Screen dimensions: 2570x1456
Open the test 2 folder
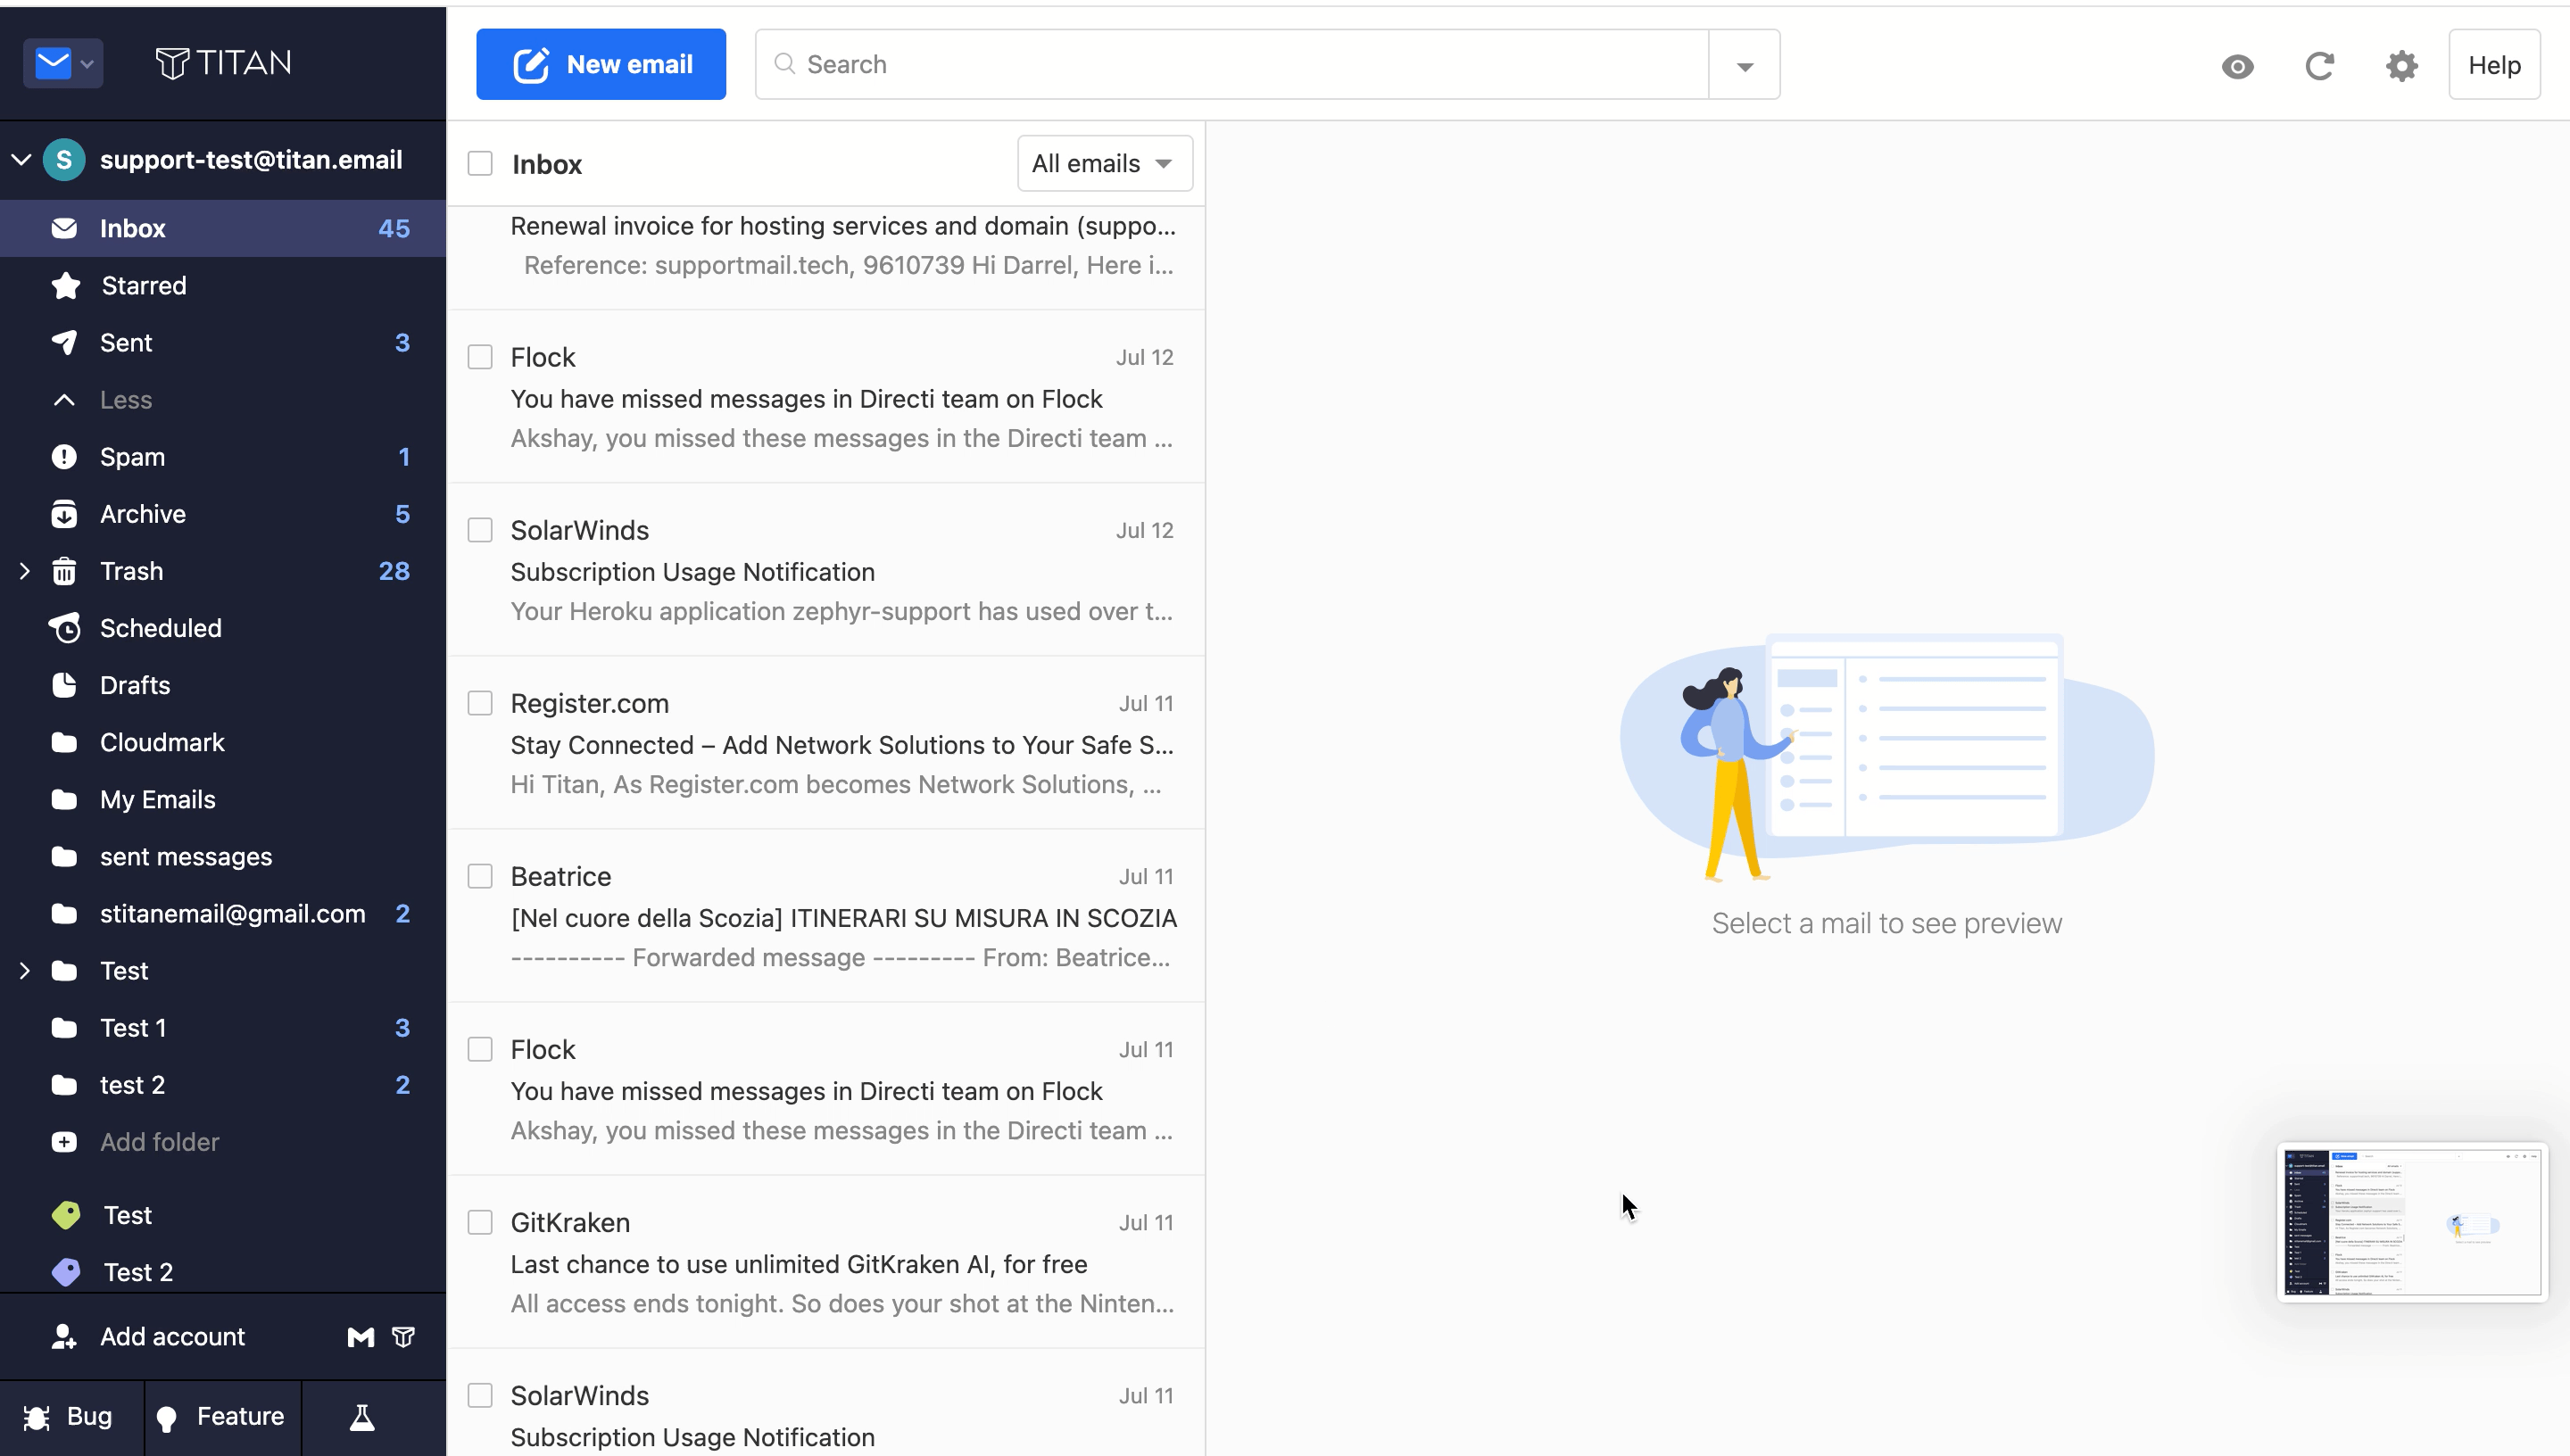pyautogui.click(x=223, y=1084)
